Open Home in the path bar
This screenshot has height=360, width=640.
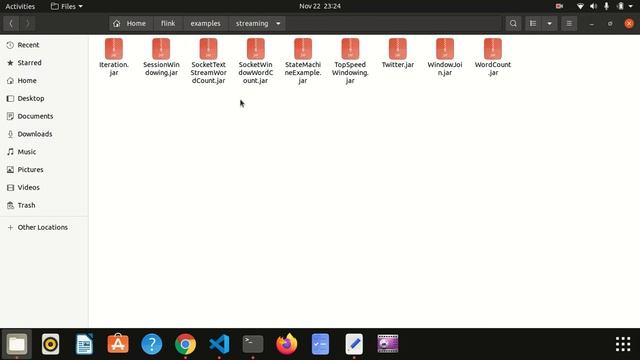131,24
